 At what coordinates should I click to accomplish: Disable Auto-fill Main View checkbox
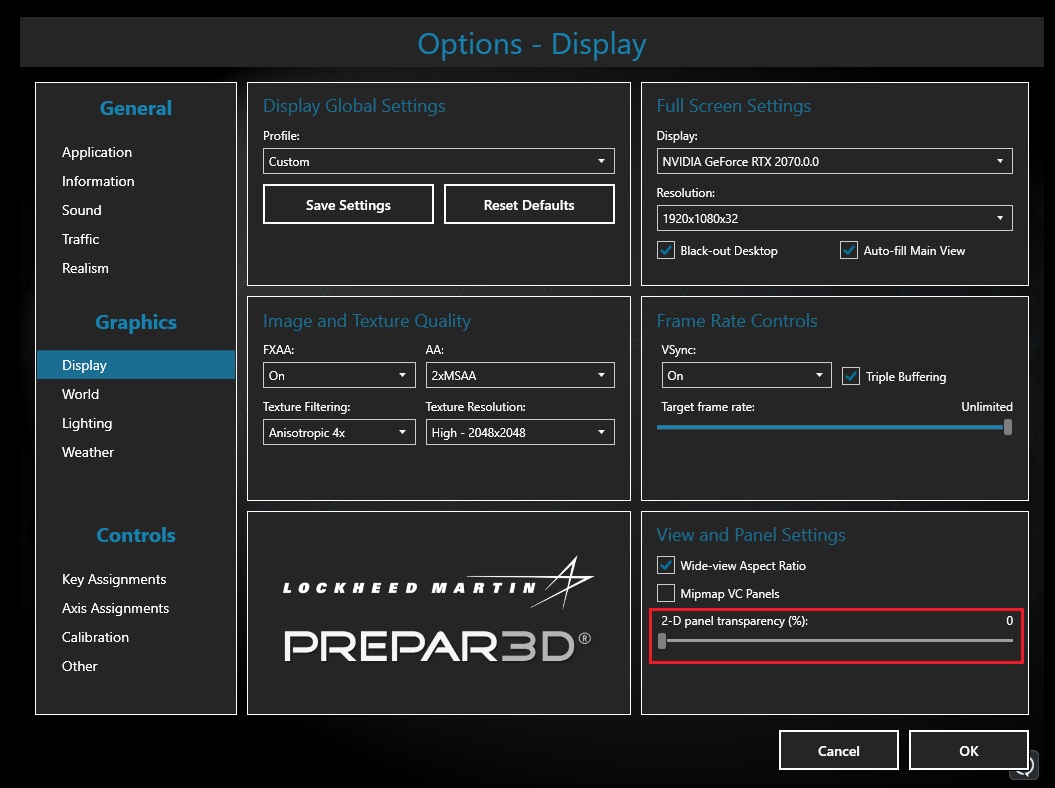pyautogui.click(x=849, y=251)
